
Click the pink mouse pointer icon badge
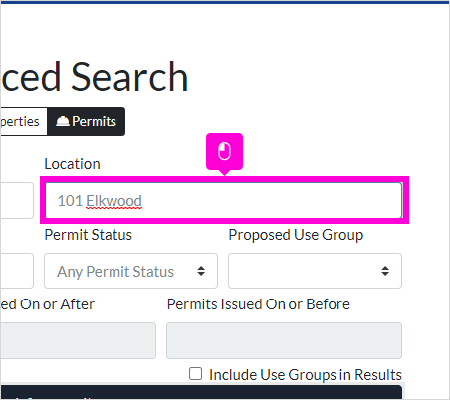click(224, 151)
